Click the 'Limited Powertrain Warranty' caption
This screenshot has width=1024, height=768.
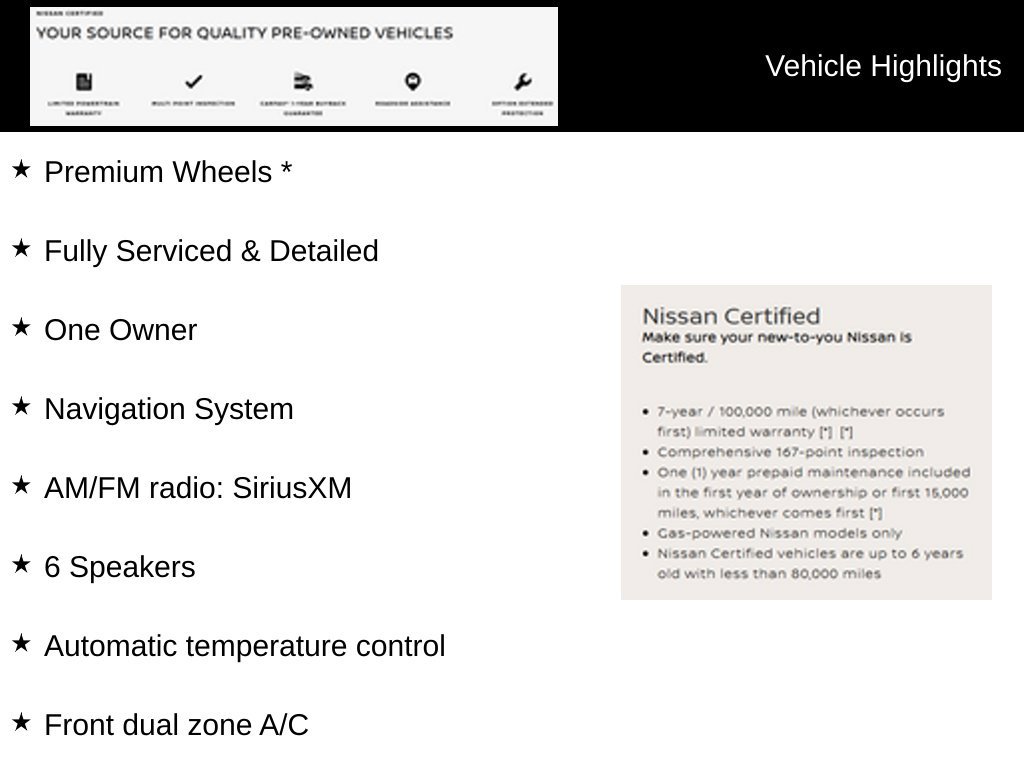[x=84, y=108]
